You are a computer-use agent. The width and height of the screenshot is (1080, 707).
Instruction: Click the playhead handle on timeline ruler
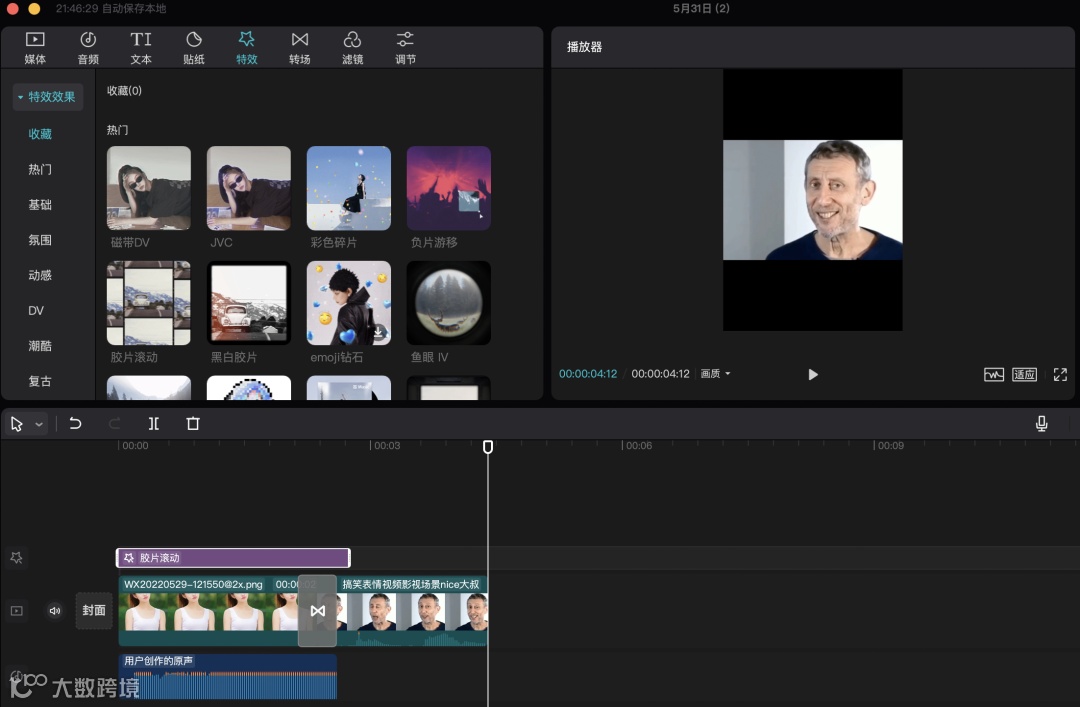488,447
